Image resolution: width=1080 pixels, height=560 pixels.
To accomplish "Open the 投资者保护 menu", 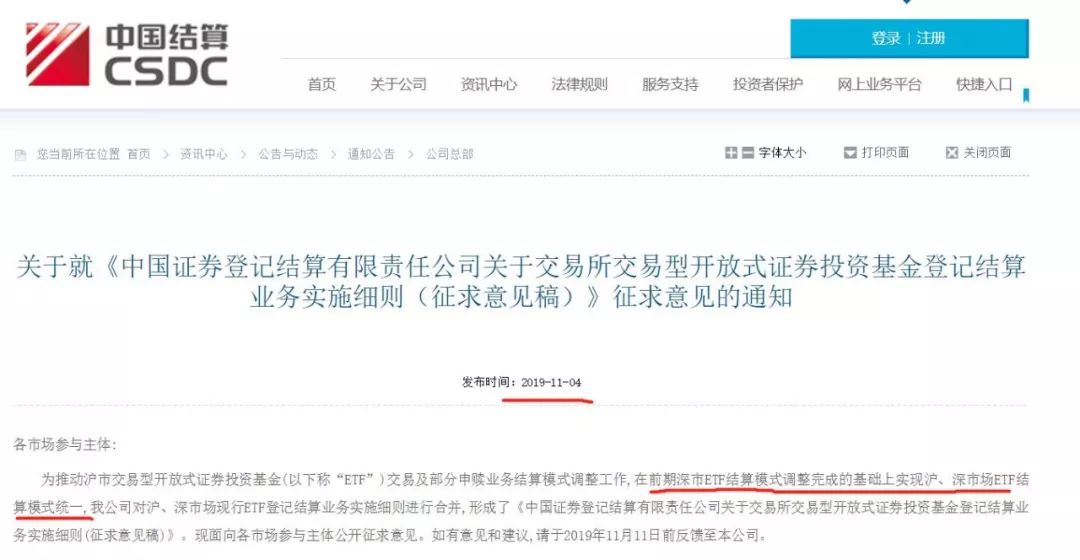I will coord(768,84).
